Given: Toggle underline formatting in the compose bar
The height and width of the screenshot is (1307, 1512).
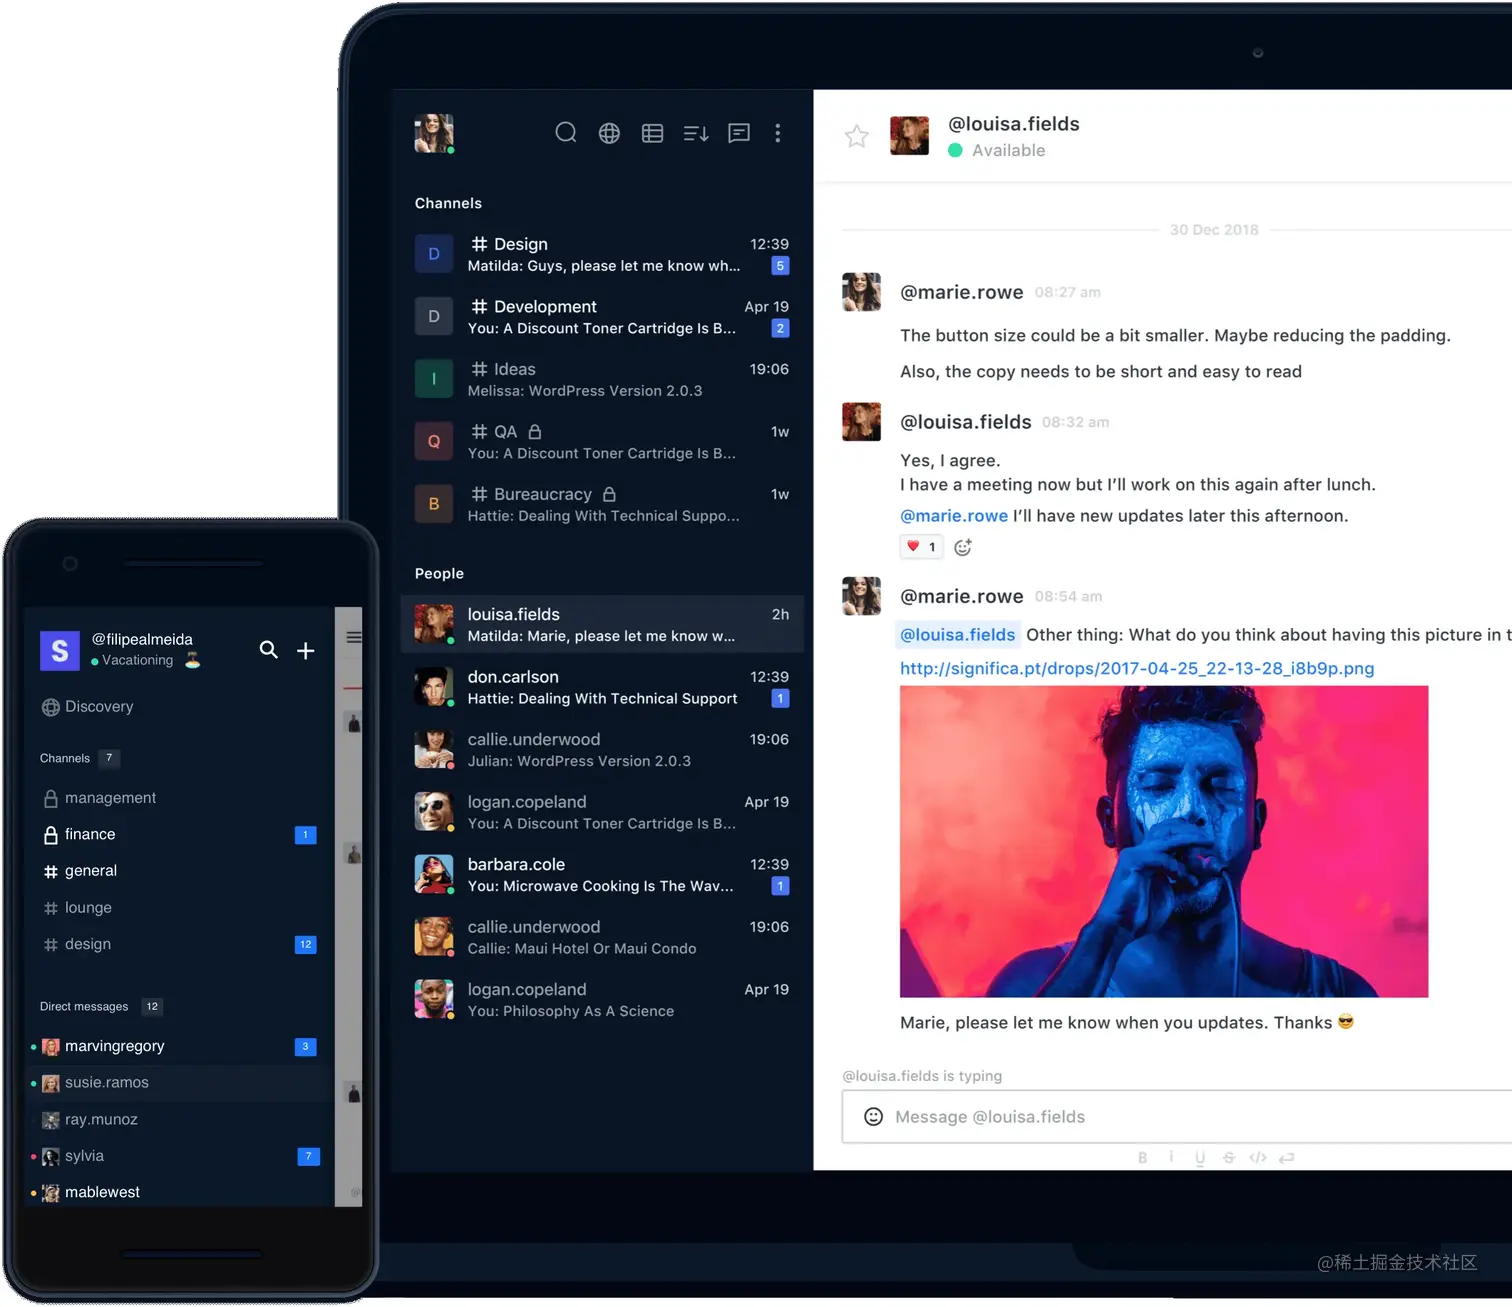Looking at the screenshot, I should point(1200,1157).
